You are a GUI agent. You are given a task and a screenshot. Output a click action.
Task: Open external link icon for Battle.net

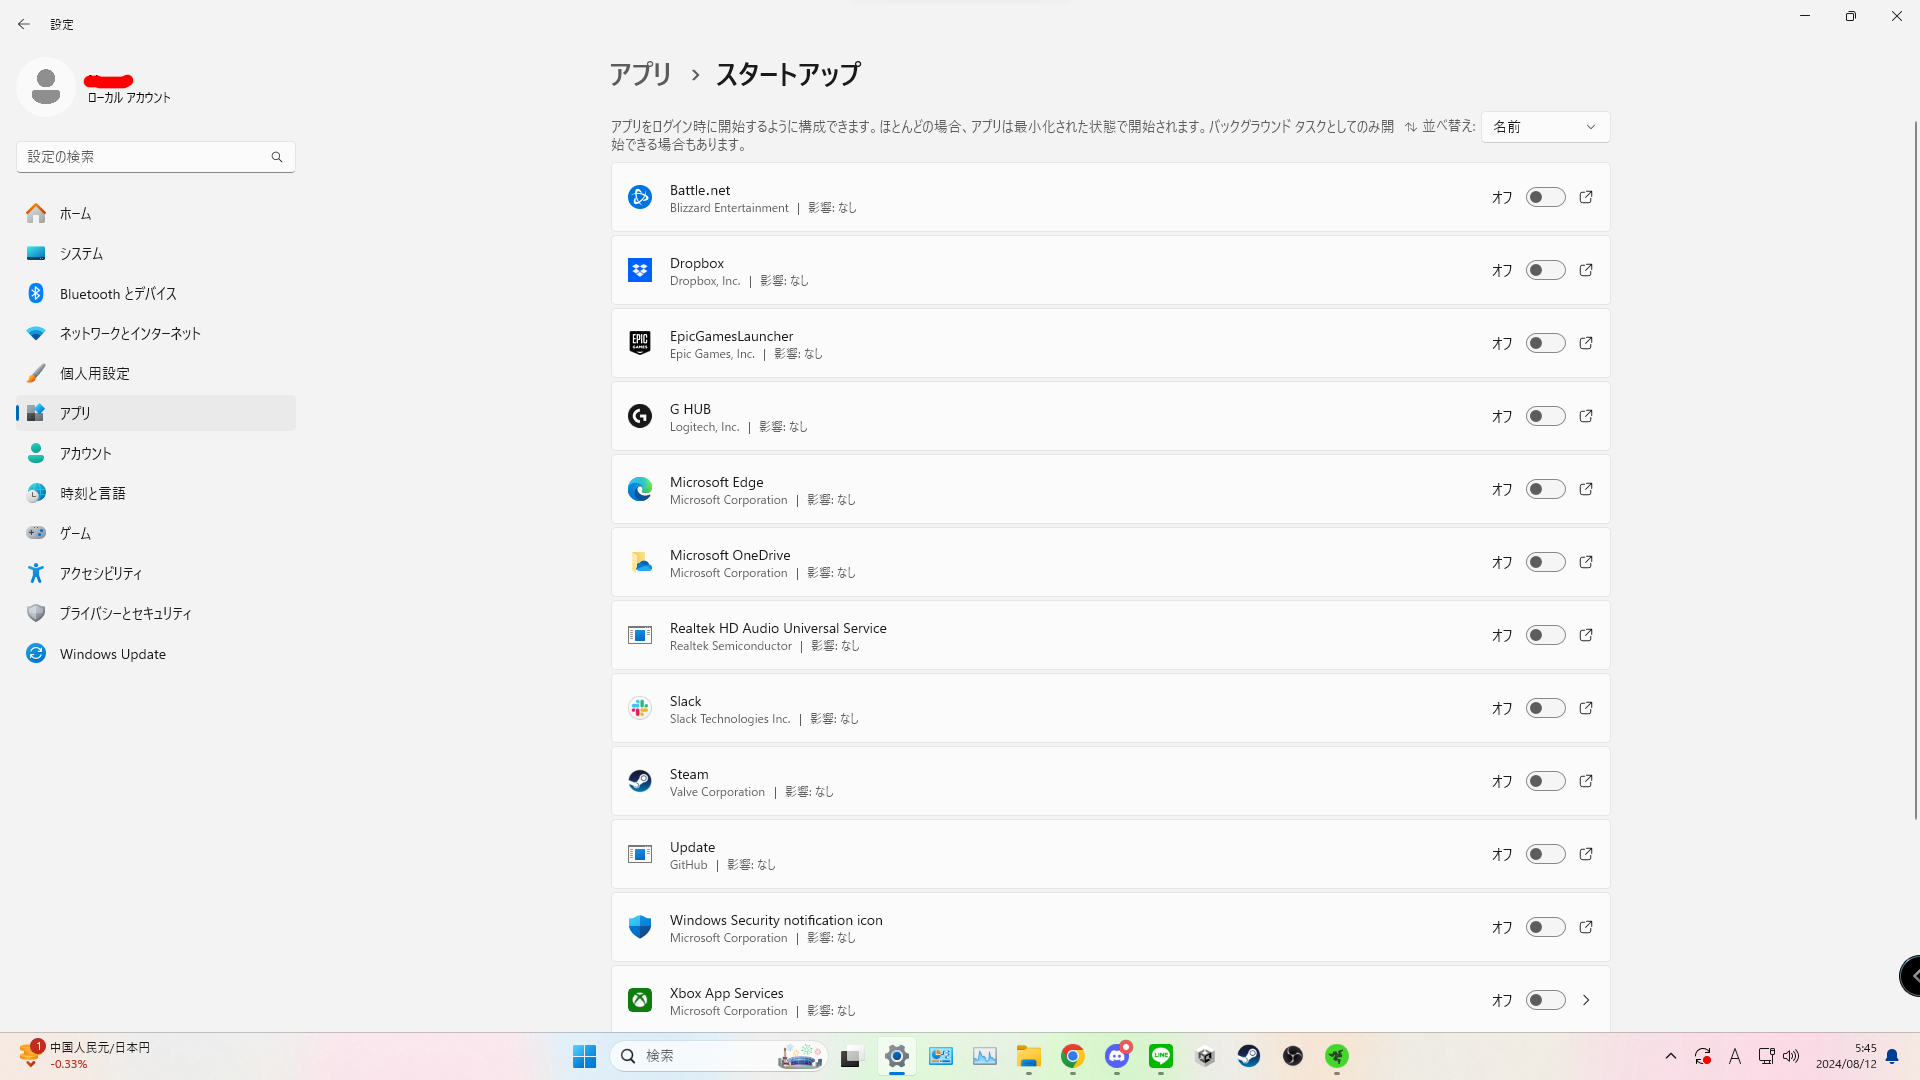pos(1586,197)
